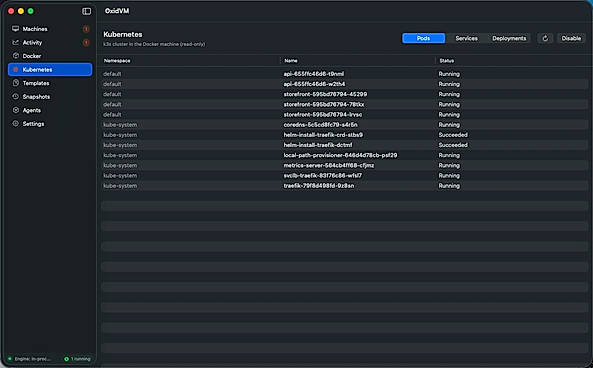Select the Kubernetes sidebar item

pyautogui.click(x=50, y=70)
